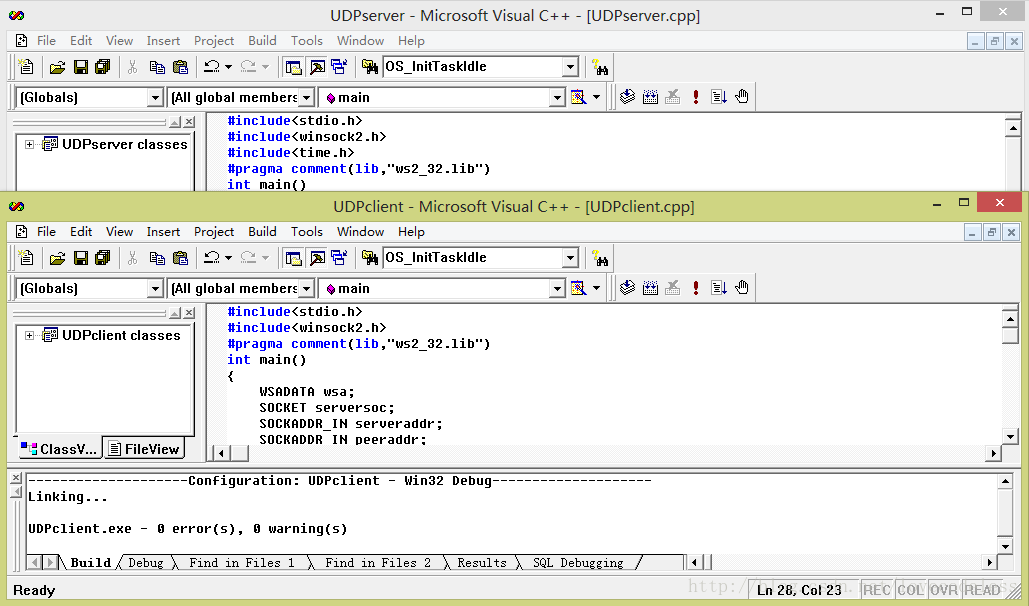Image resolution: width=1029 pixels, height=606 pixels.
Task: Click Redo icon in UDPclient toolbar
Action: pos(248,258)
